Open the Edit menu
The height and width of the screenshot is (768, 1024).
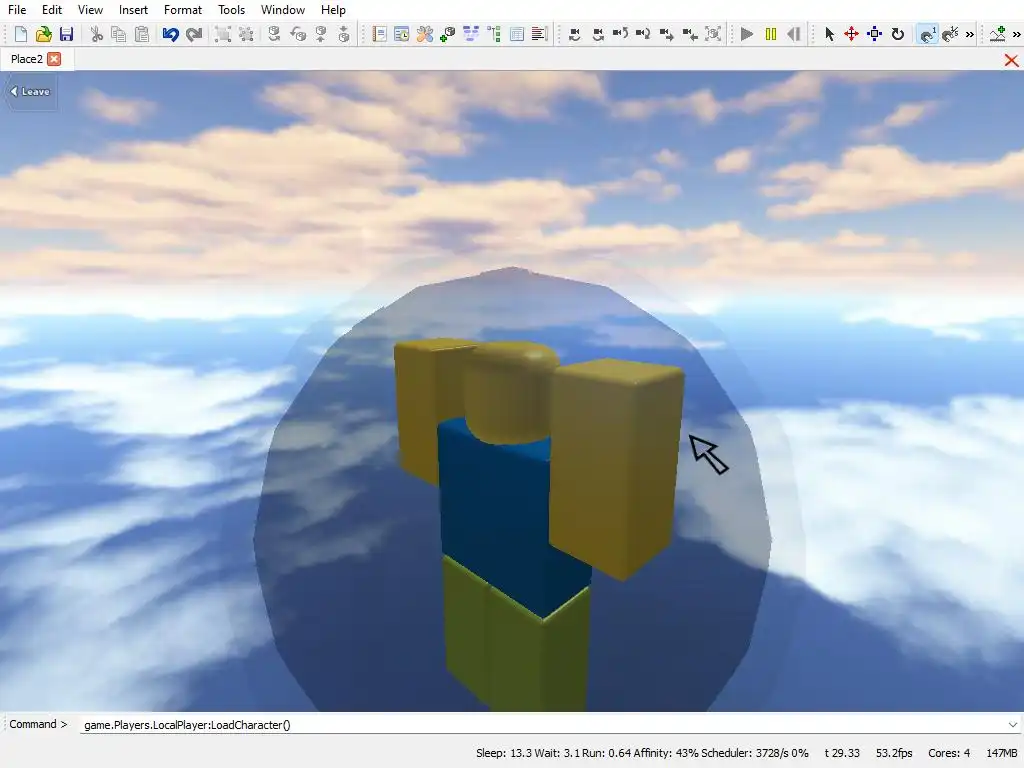[x=52, y=10]
